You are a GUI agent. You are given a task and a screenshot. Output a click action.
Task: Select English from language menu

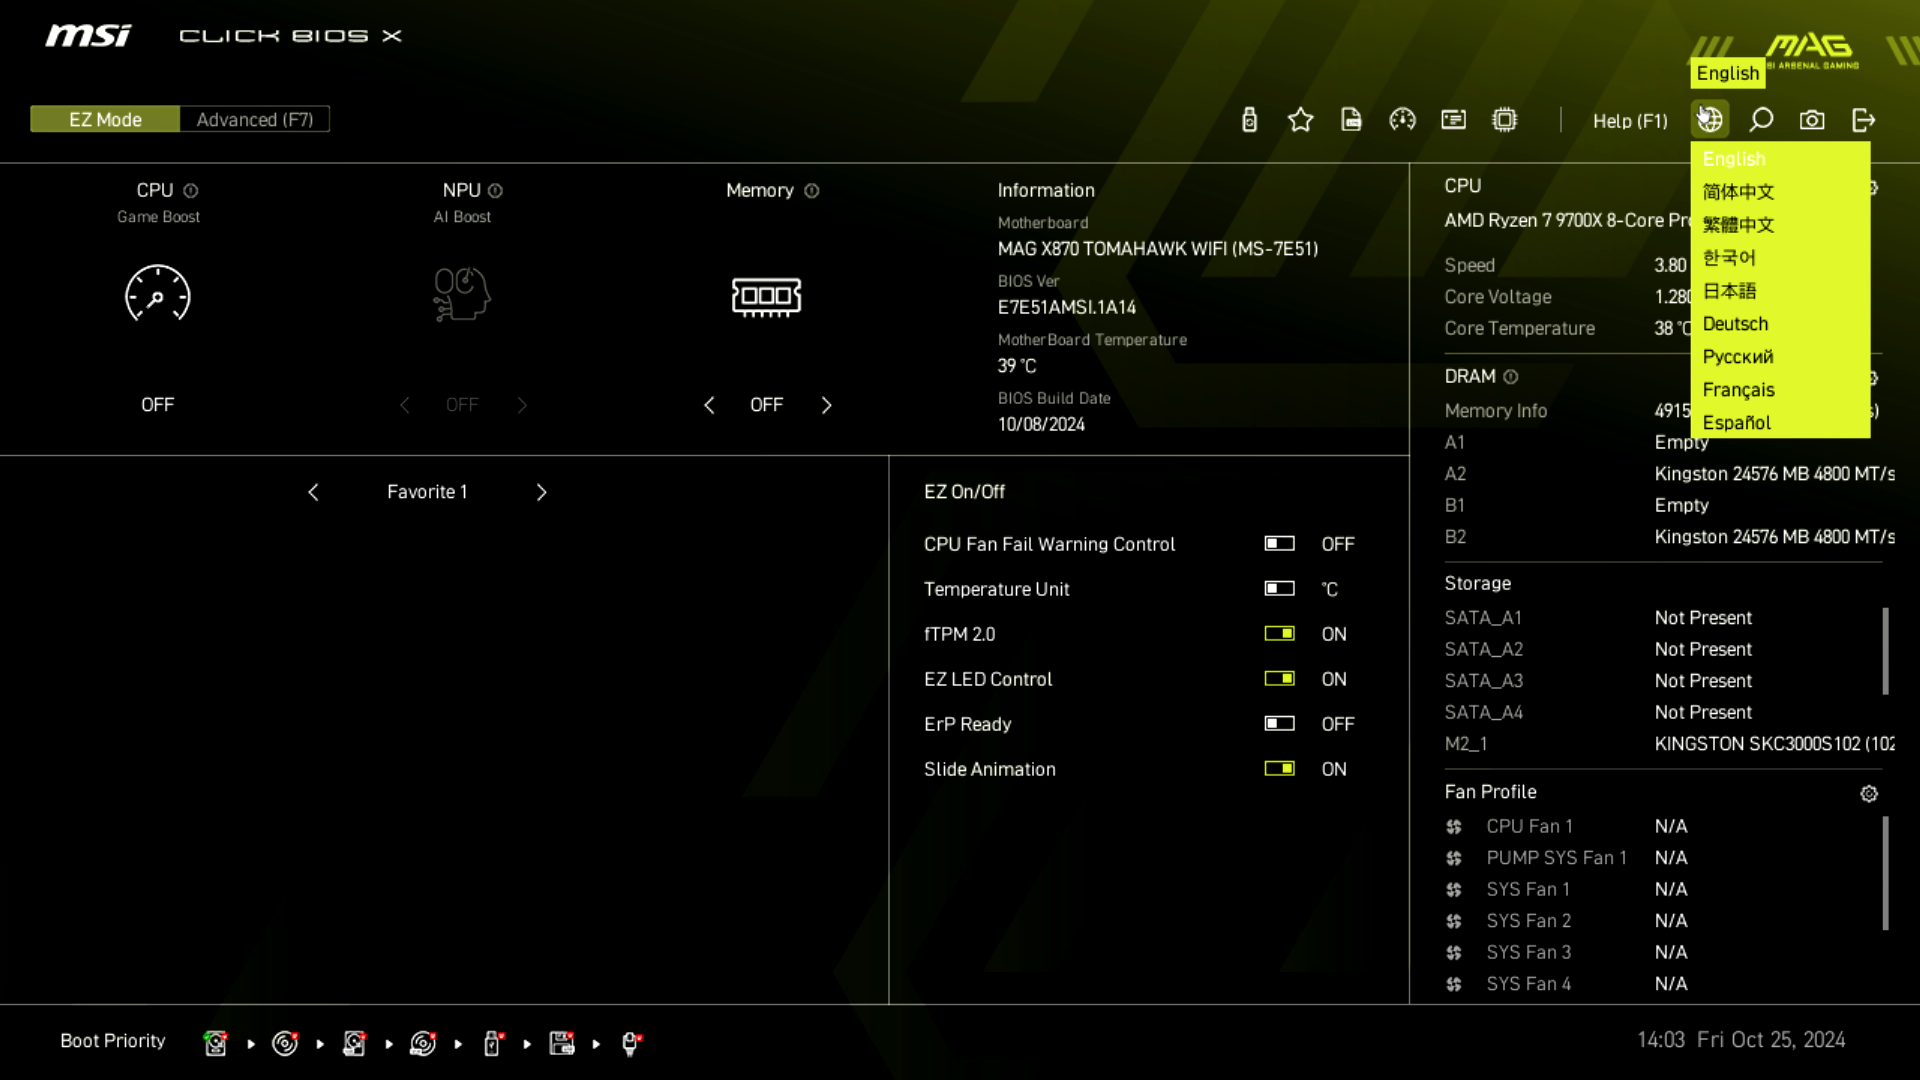pos(1733,158)
